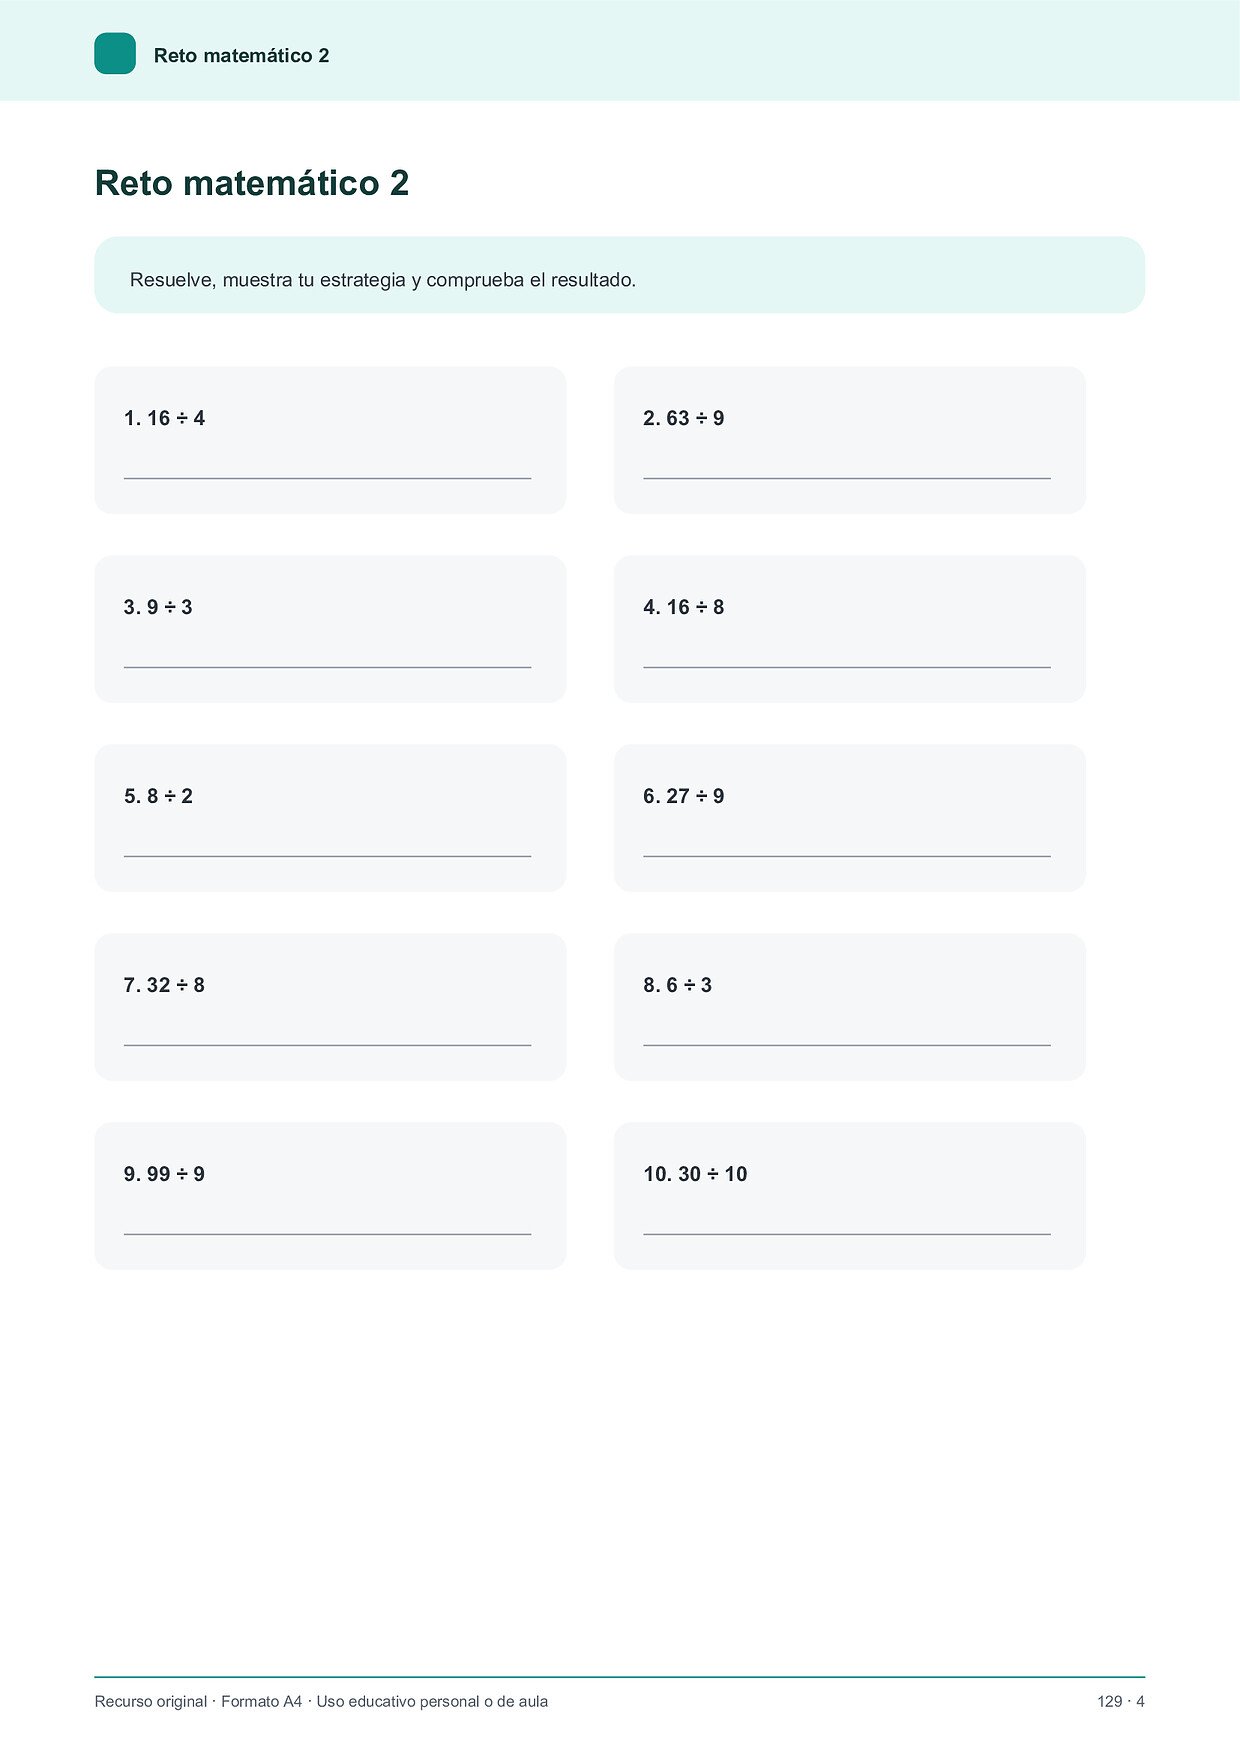Select the large title Reto matemático 2

pos(252,183)
